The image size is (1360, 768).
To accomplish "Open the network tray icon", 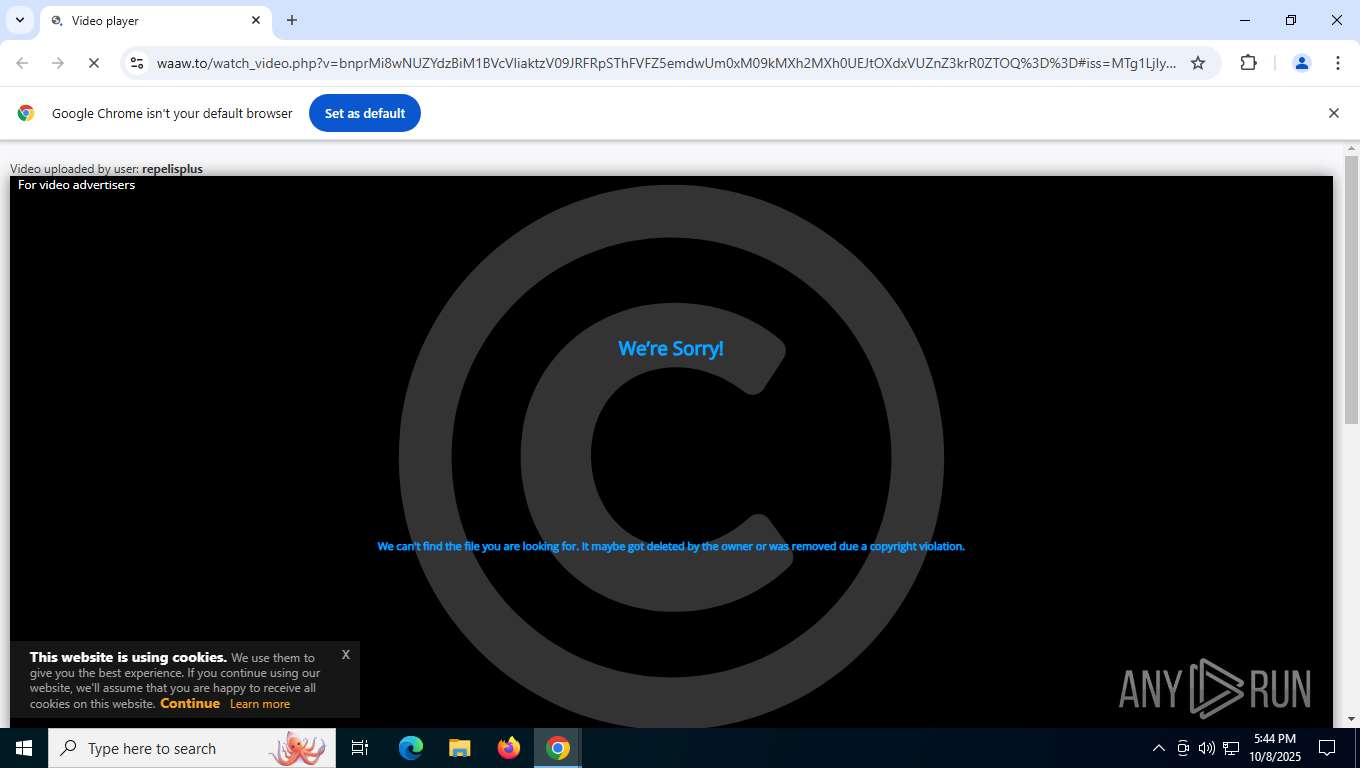I will (1231, 748).
